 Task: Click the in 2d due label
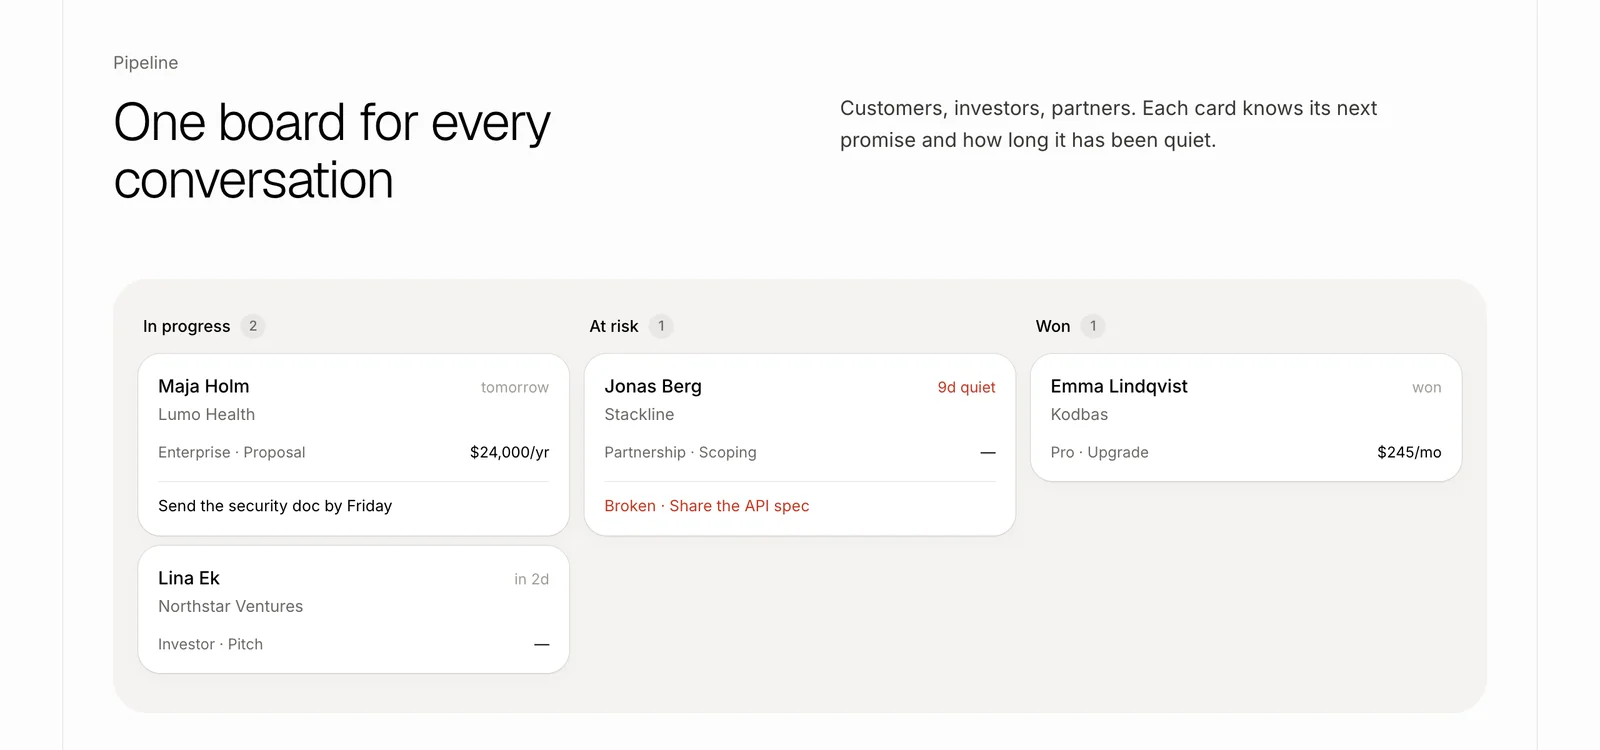pyautogui.click(x=532, y=579)
